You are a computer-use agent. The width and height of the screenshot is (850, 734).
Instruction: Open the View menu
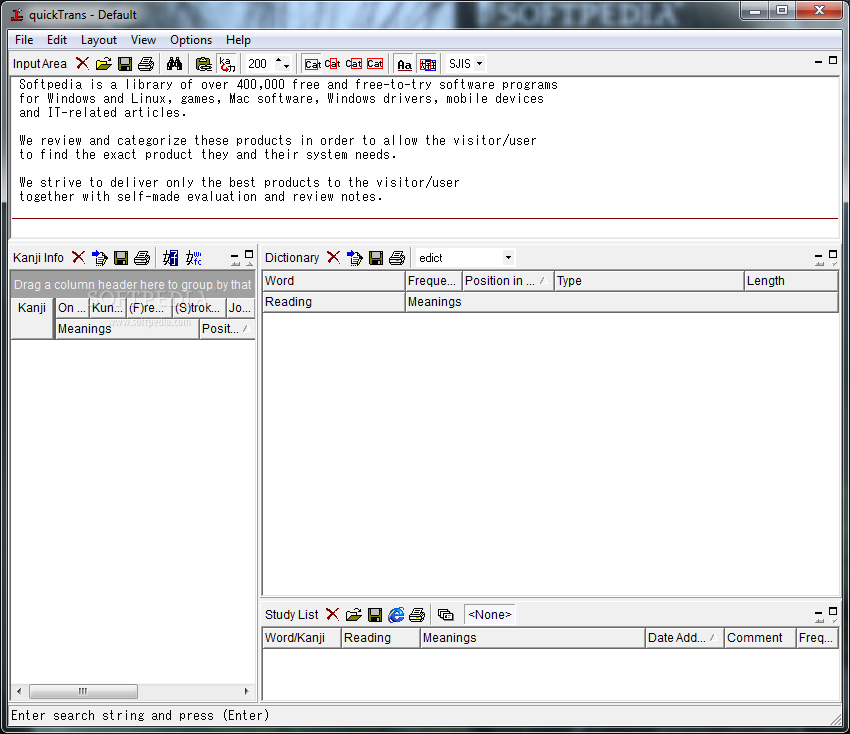tap(143, 40)
